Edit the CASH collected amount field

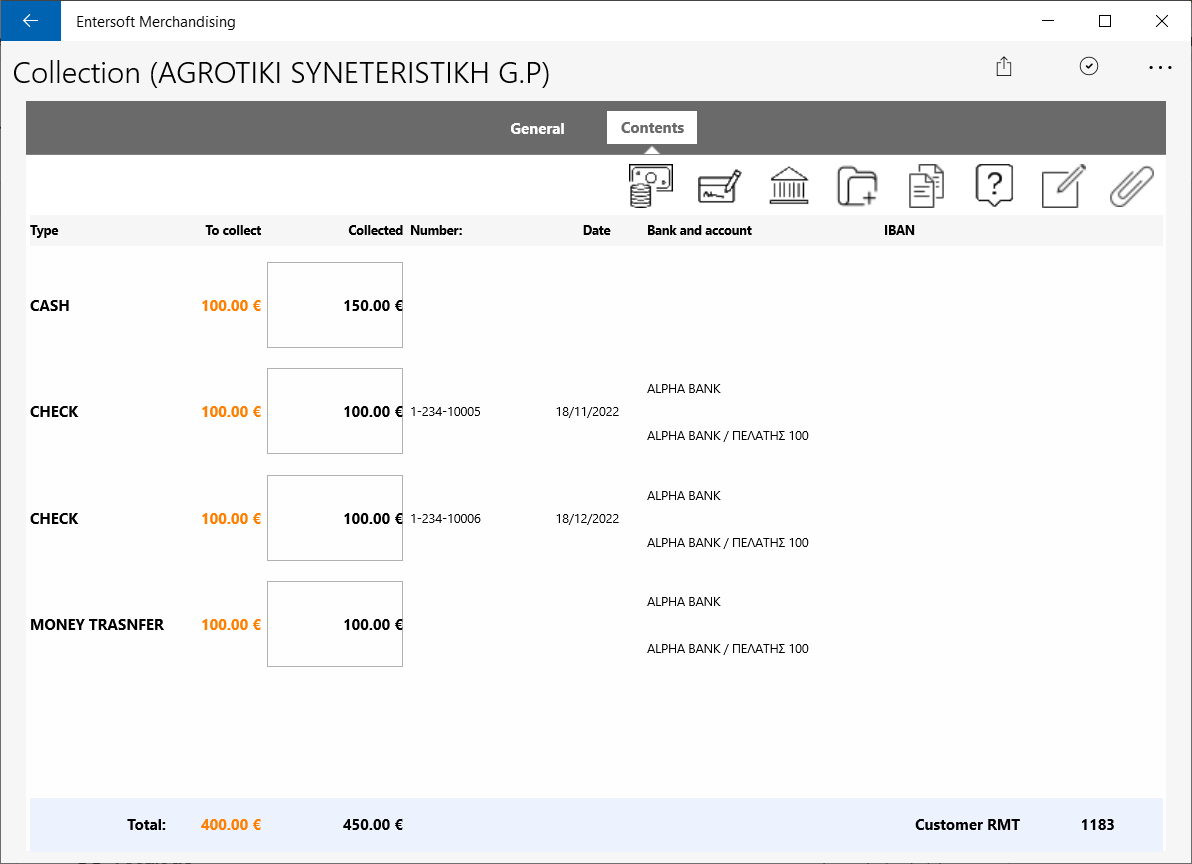(334, 305)
